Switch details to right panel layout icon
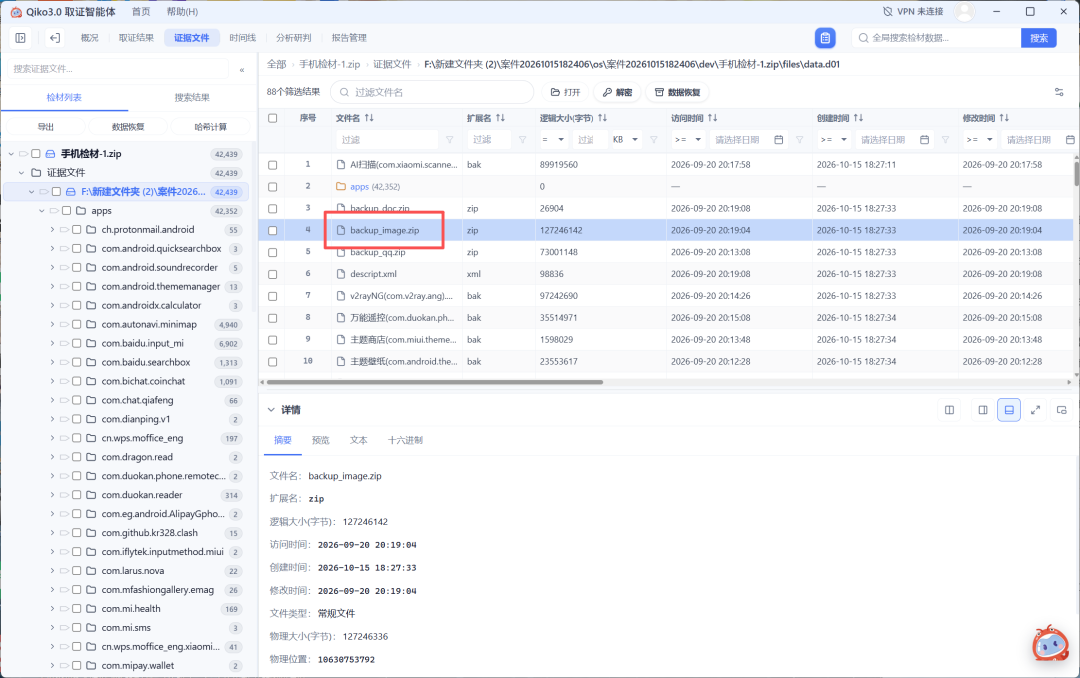The image size is (1080, 678). click(x=983, y=410)
